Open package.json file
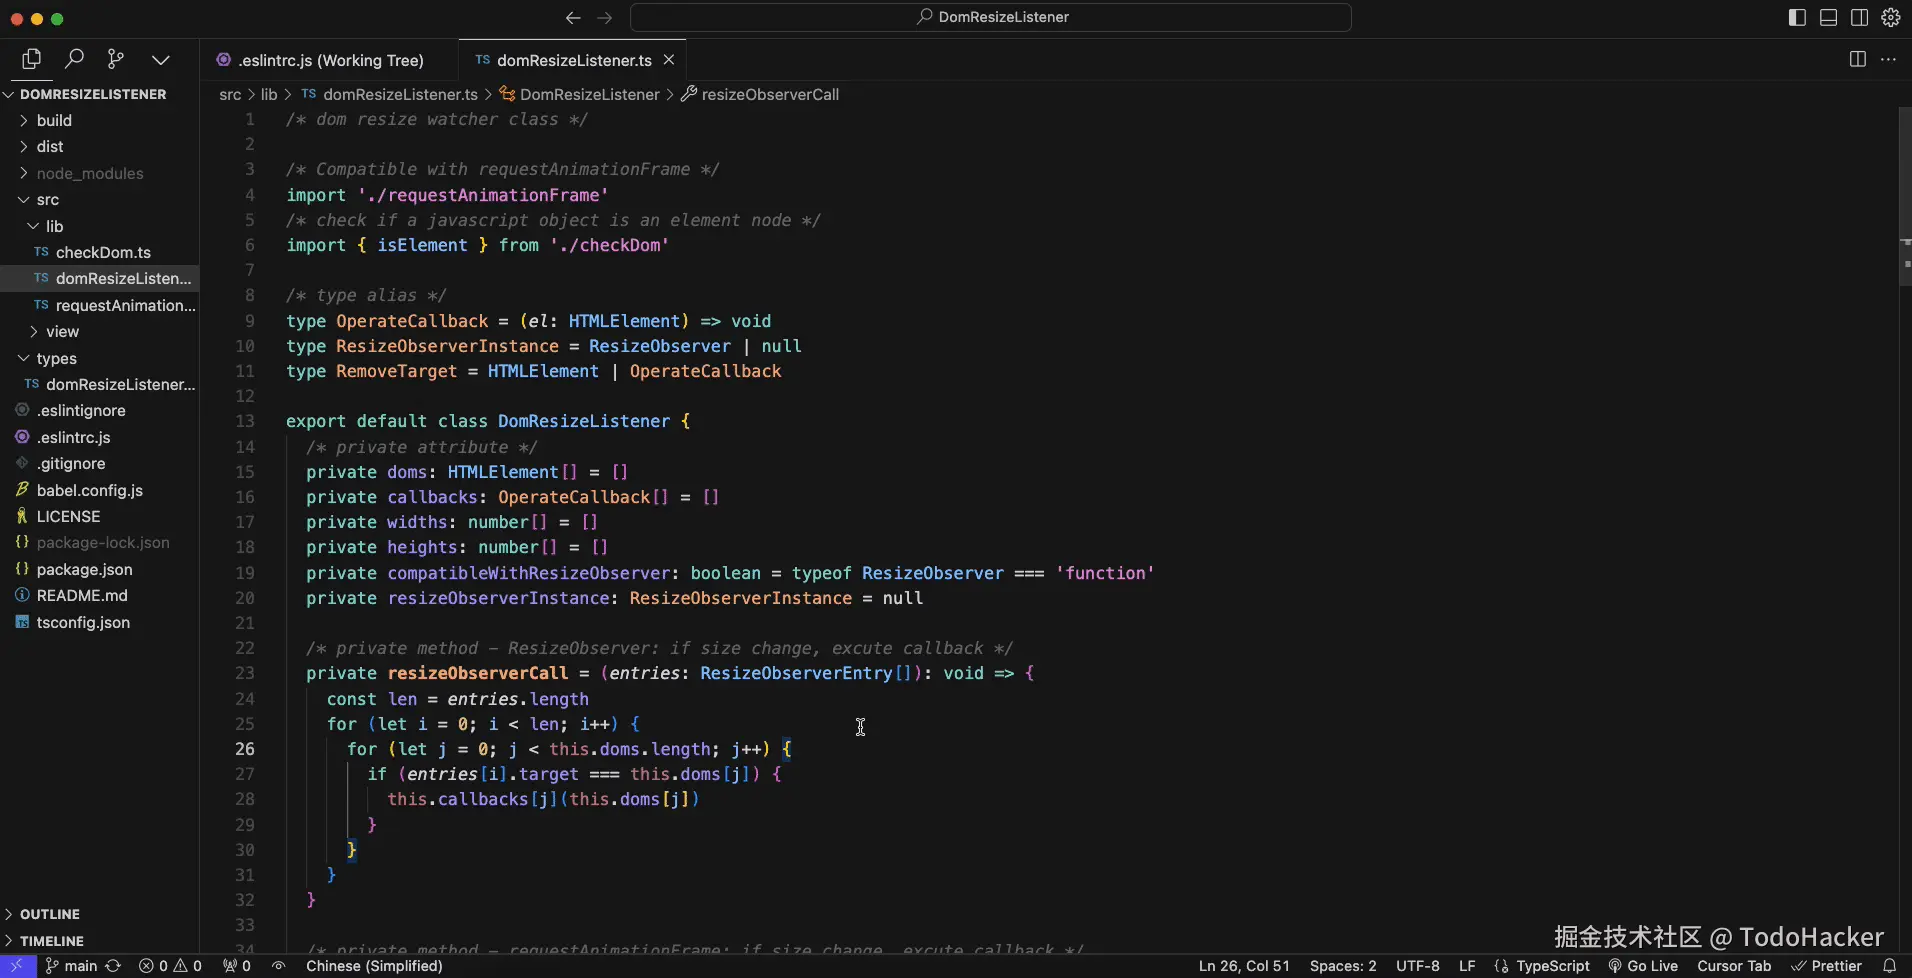1912x978 pixels. point(99,570)
